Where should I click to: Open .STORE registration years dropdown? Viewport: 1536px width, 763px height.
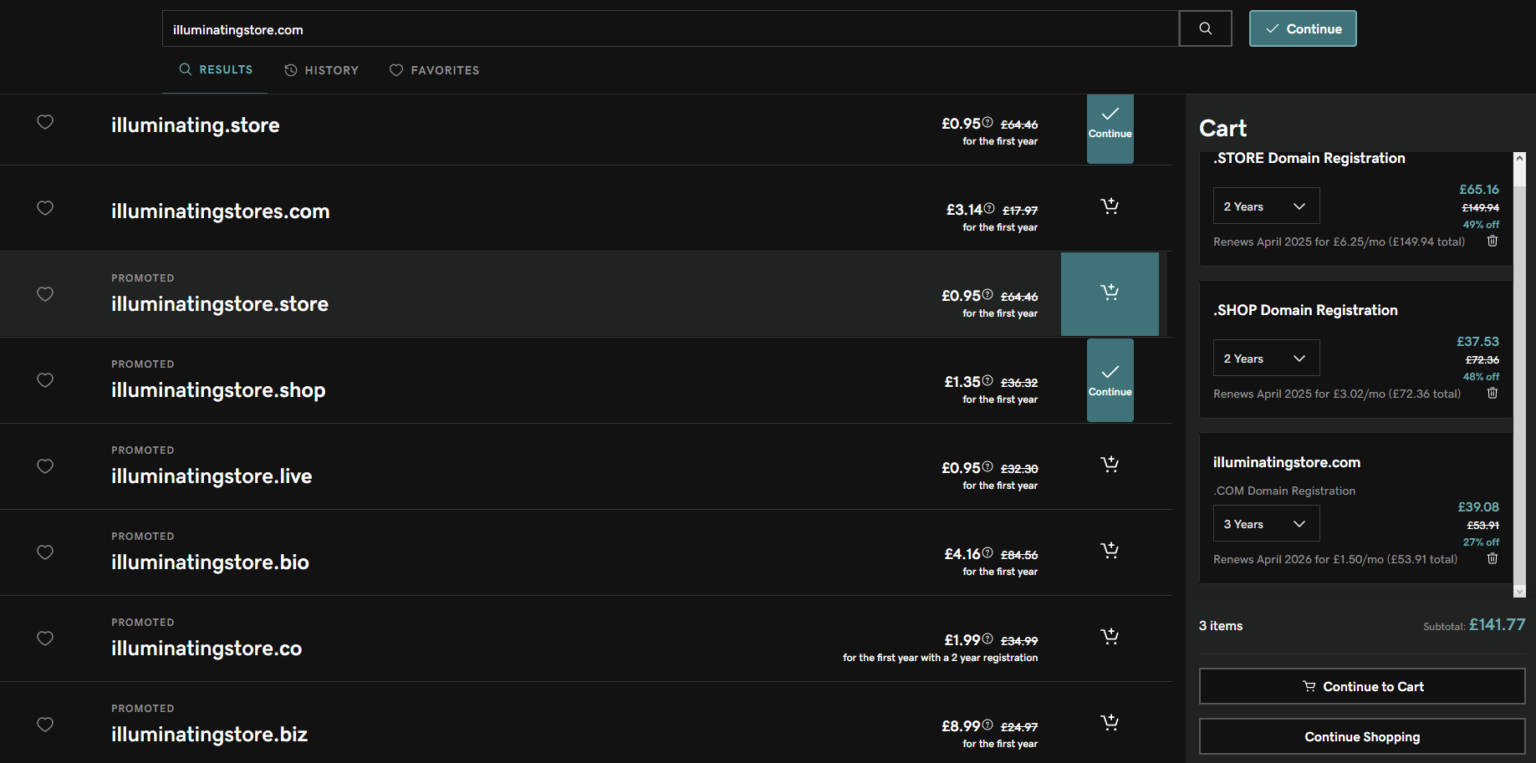click(1266, 206)
